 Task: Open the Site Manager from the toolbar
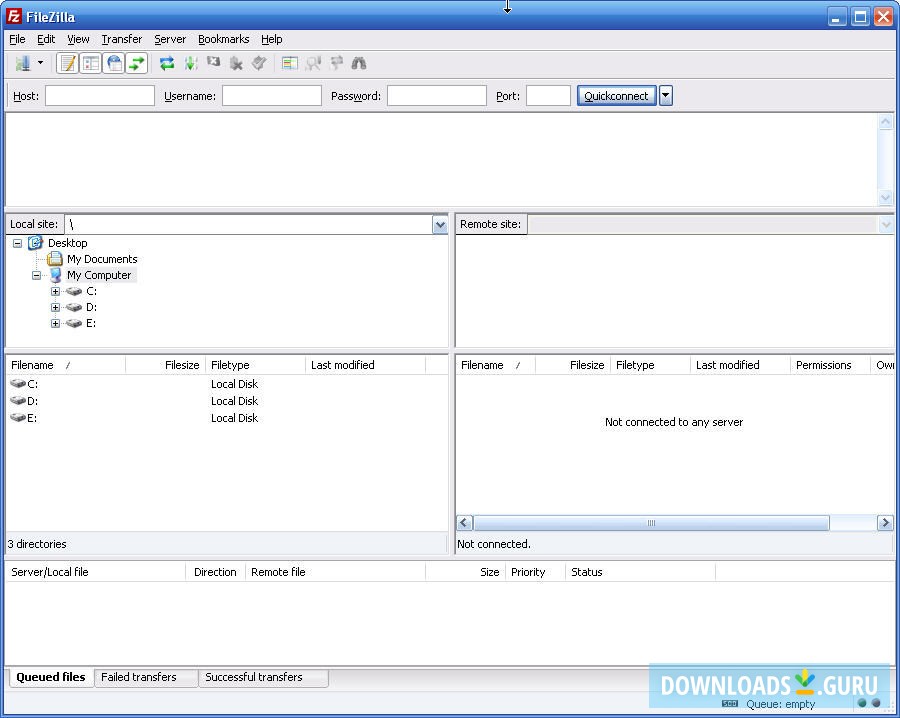point(23,63)
